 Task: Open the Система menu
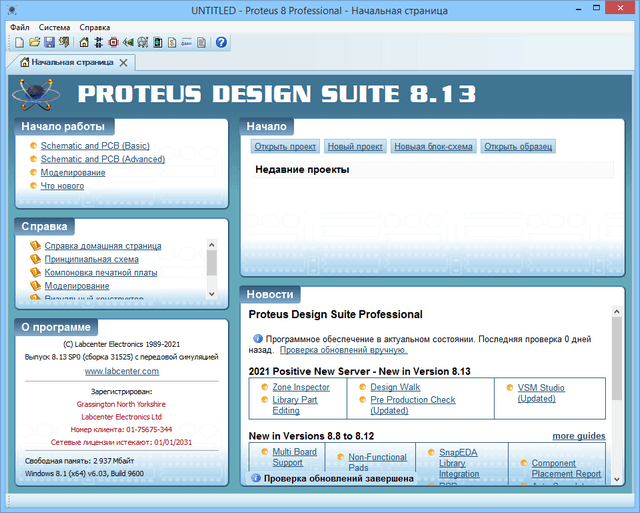coord(54,27)
